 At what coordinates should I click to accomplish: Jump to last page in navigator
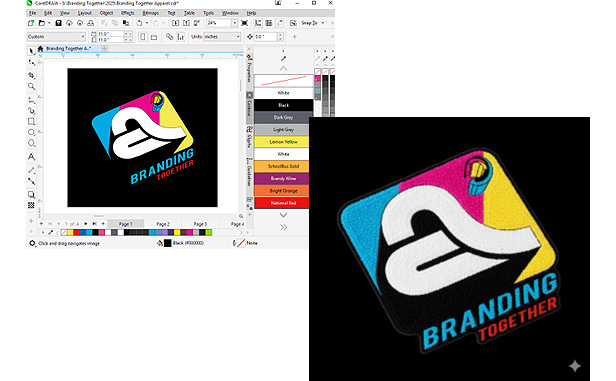pyautogui.click(x=95, y=223)
